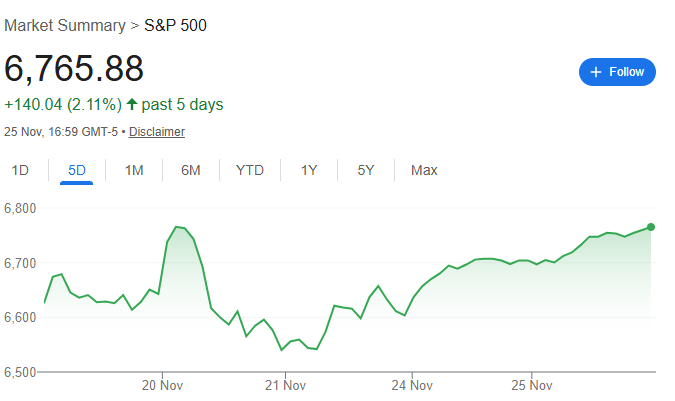Switch chart to YTD range
675x401 pixels.
(x=250, y=170)
